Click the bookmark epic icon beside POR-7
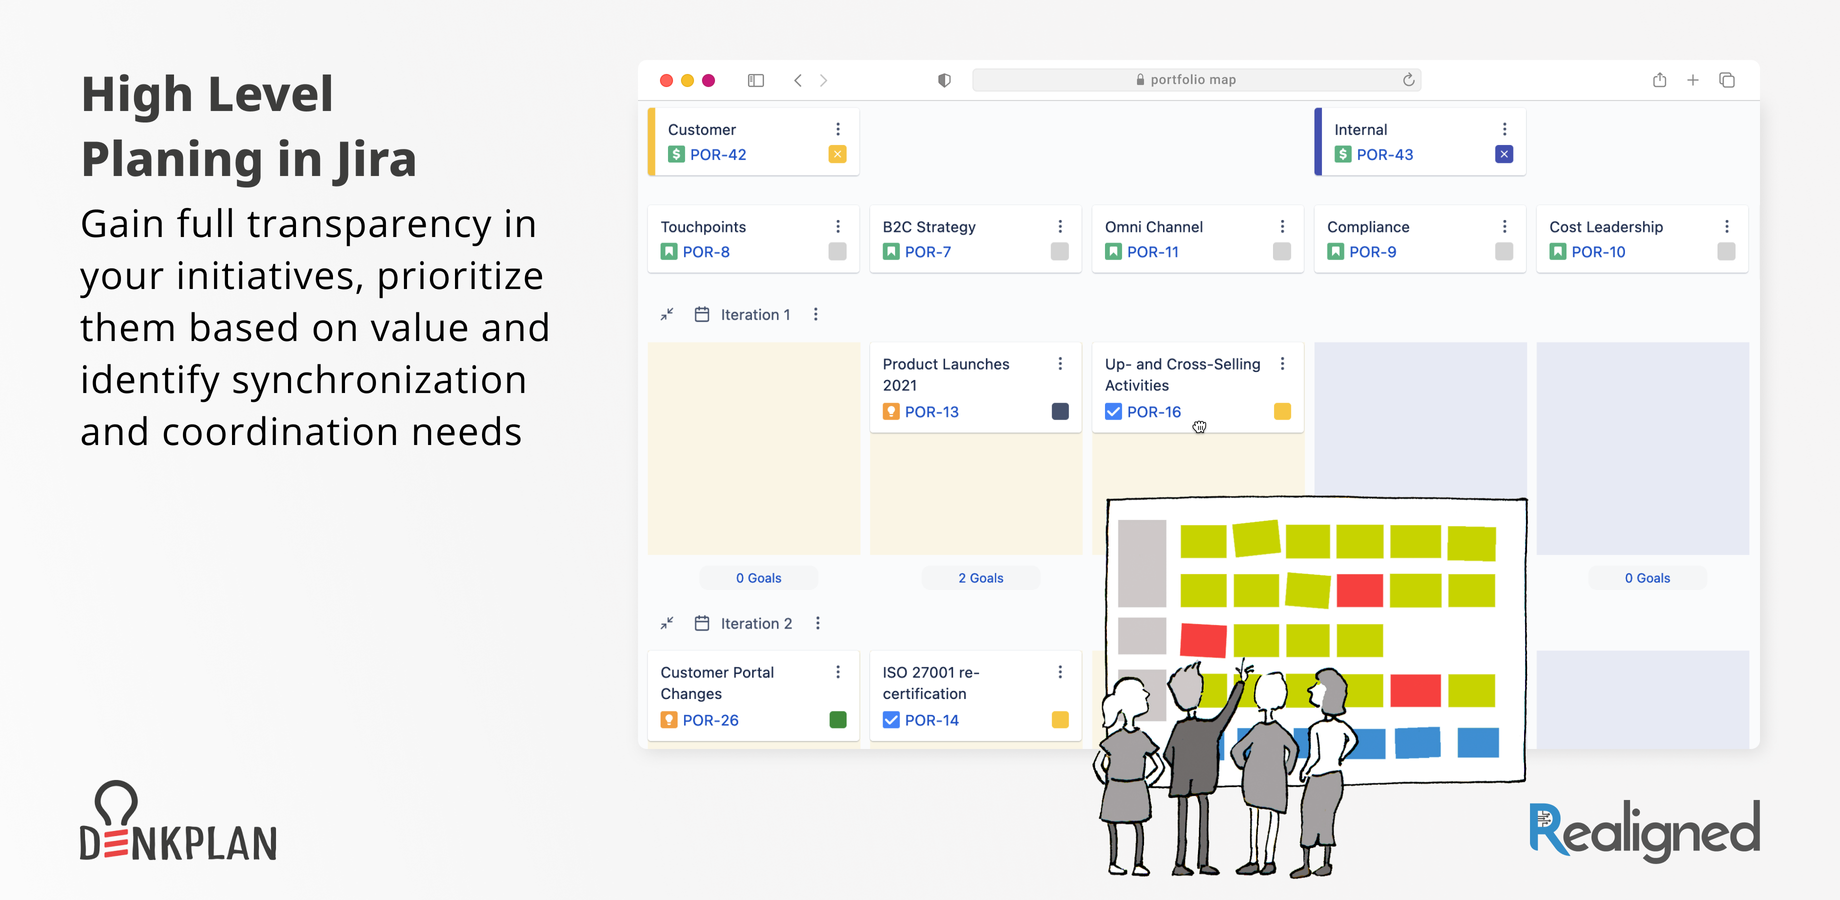1840x900 pixels. point(891,252)
